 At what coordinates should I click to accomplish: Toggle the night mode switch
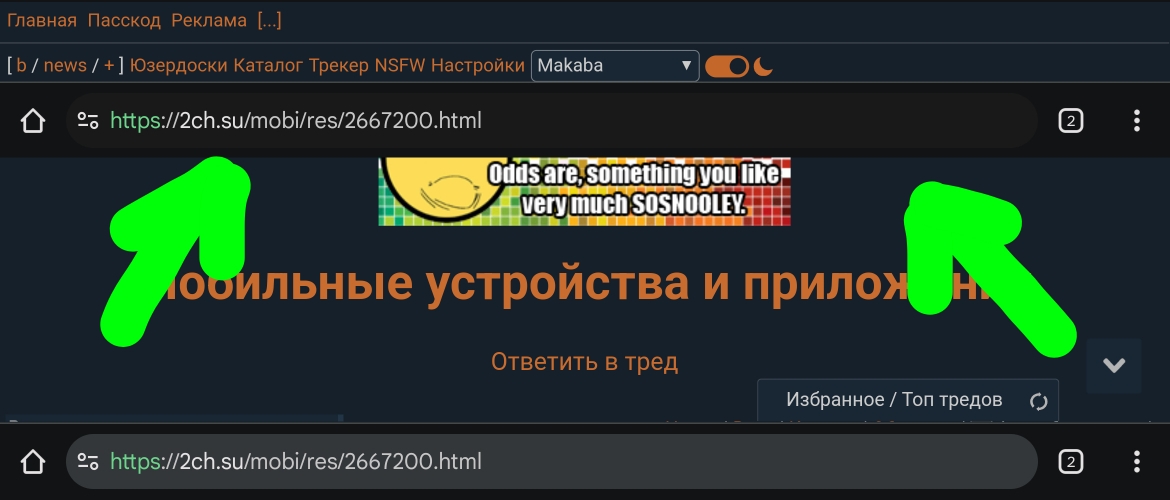click(727, 66)
